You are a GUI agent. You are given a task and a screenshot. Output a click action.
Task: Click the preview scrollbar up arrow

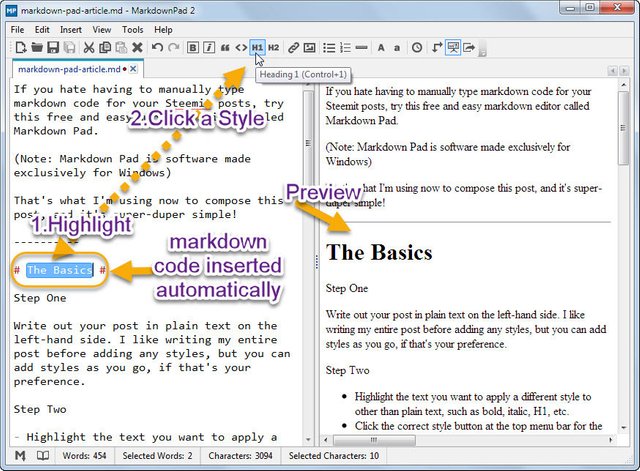coord(623,85)
